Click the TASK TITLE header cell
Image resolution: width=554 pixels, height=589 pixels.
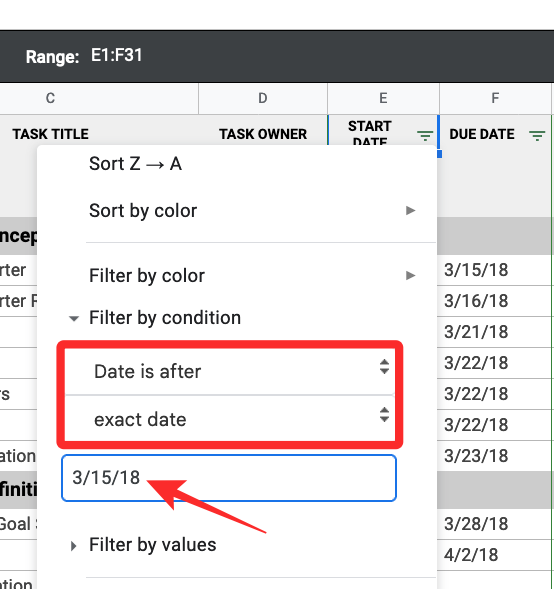[x=51, y=134]
